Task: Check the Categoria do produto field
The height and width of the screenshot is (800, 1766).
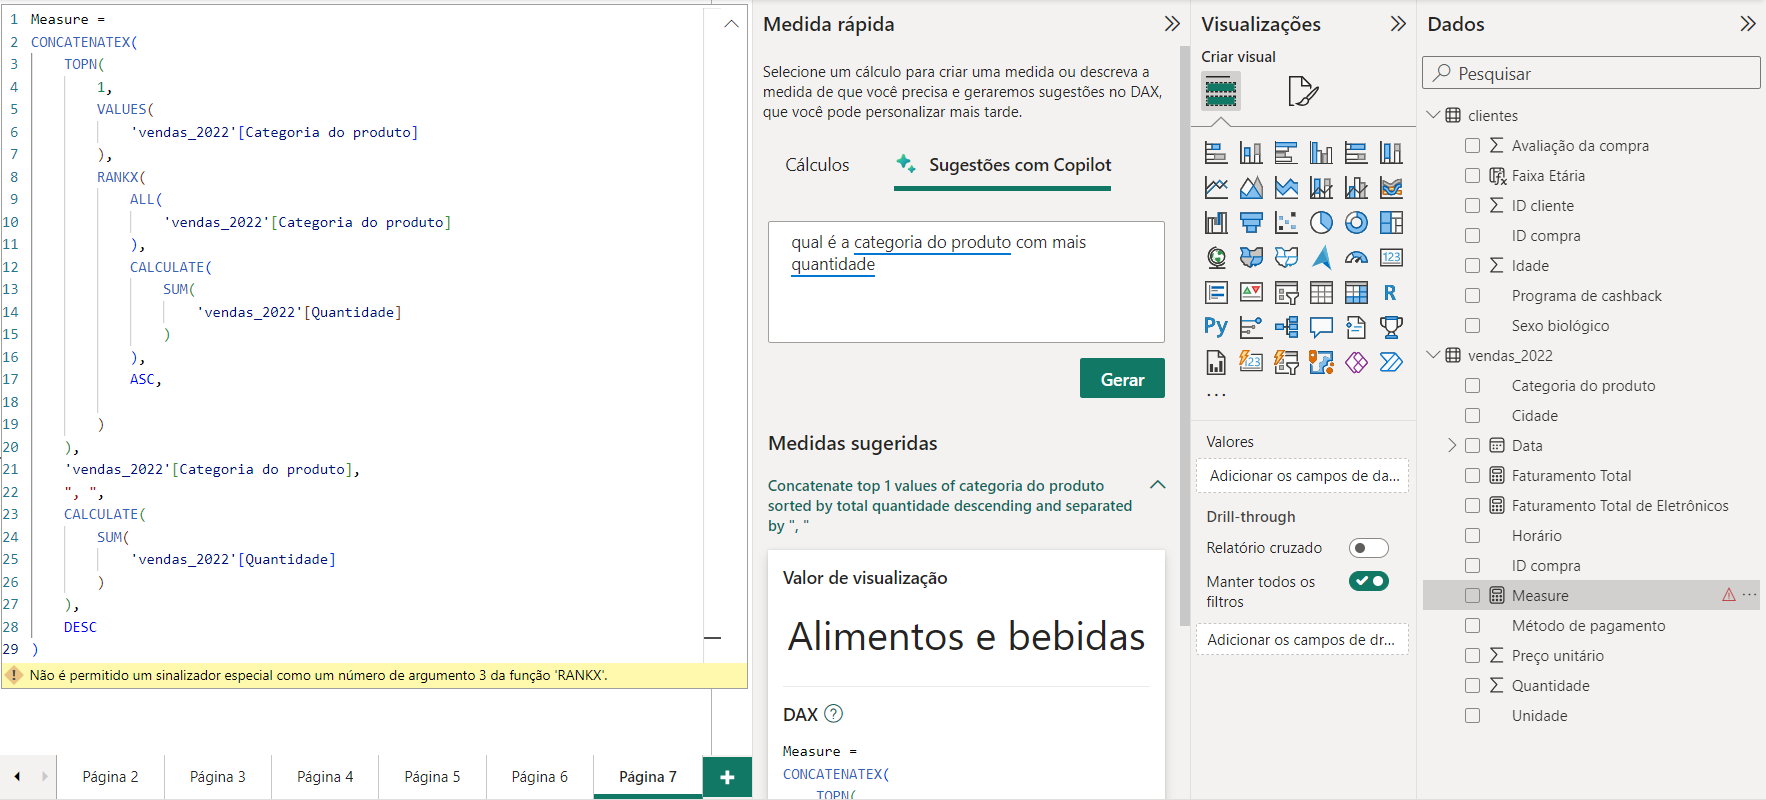Action: (1472, 386)
